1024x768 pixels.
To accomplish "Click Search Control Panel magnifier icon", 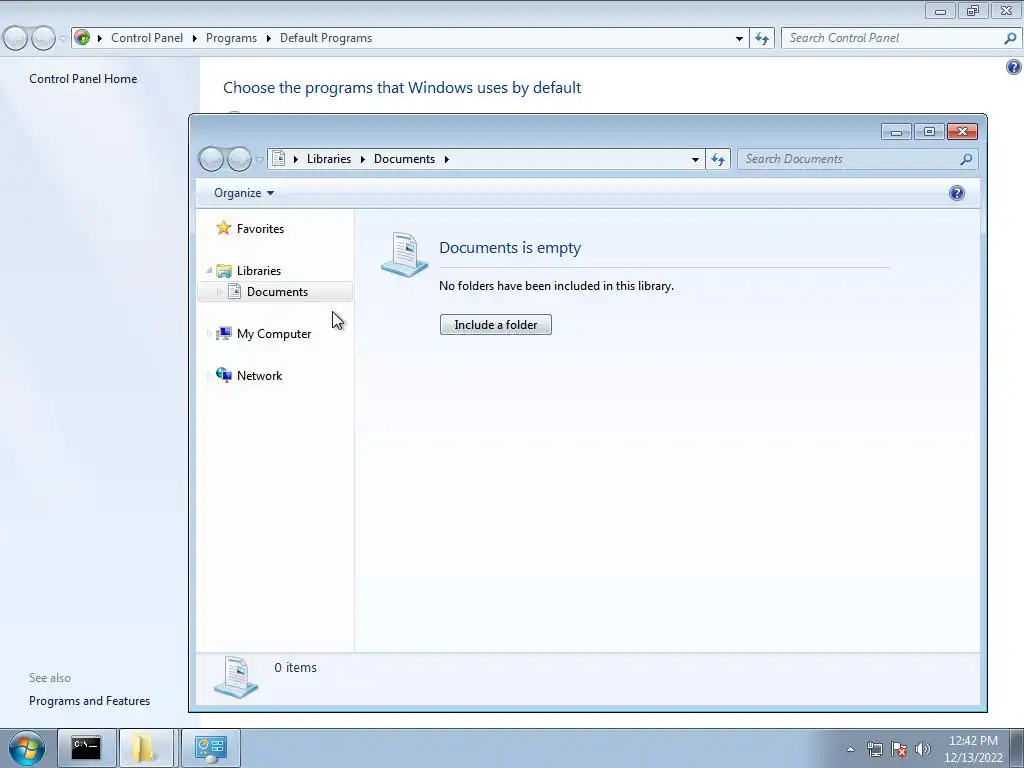I will 1010,38.
